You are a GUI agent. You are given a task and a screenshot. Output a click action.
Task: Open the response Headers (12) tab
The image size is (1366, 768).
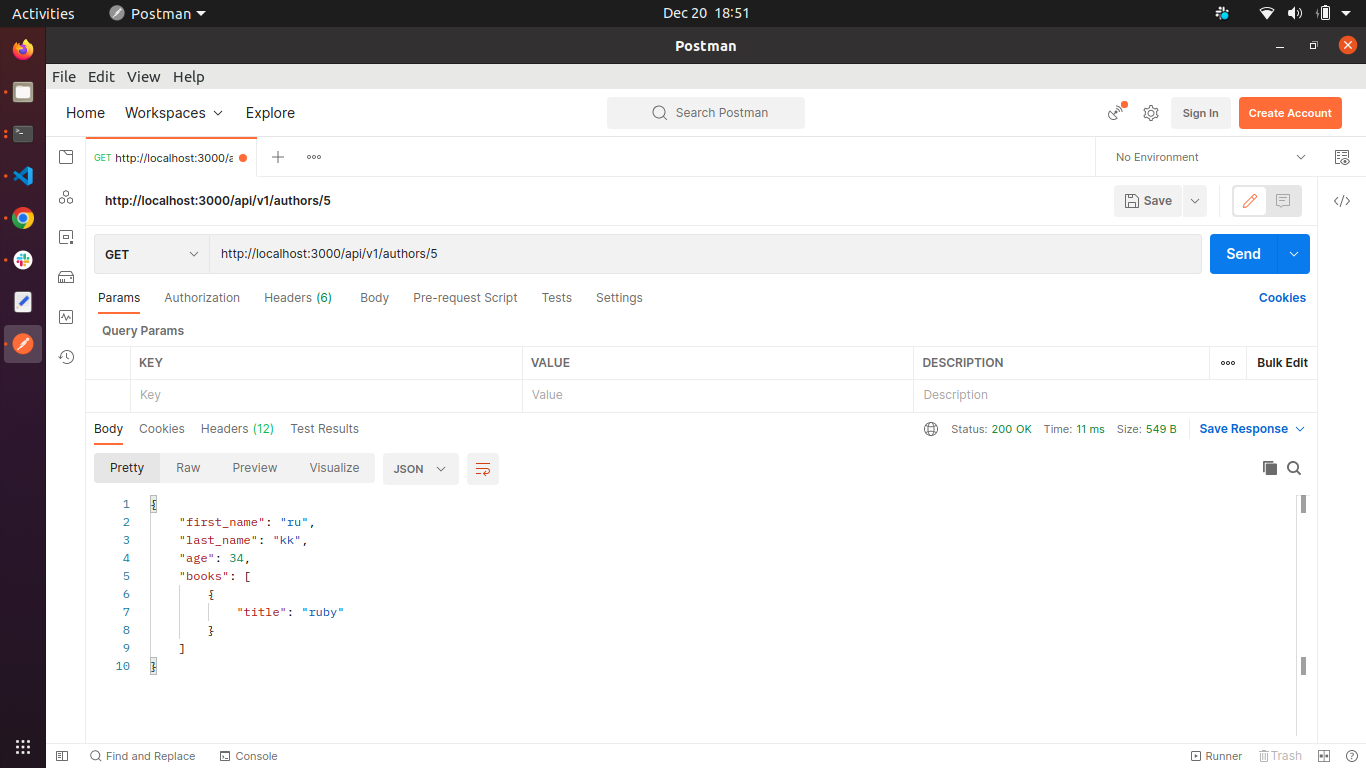(x=237, y=429)
